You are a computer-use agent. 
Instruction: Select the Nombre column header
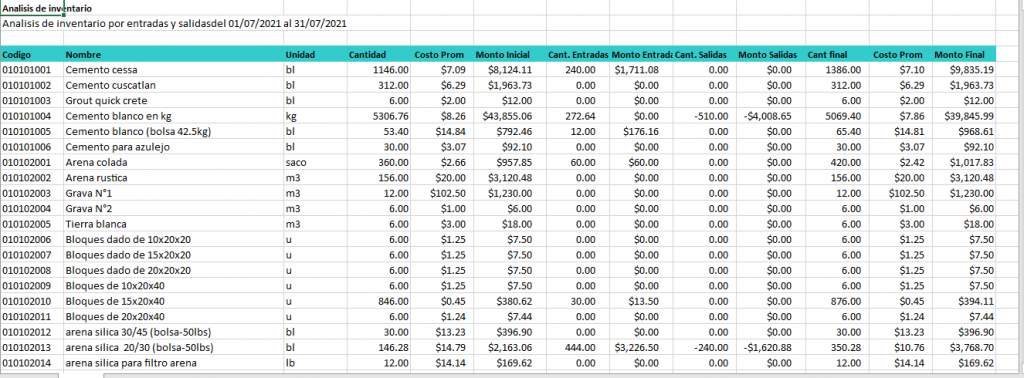tap(173, 54)
